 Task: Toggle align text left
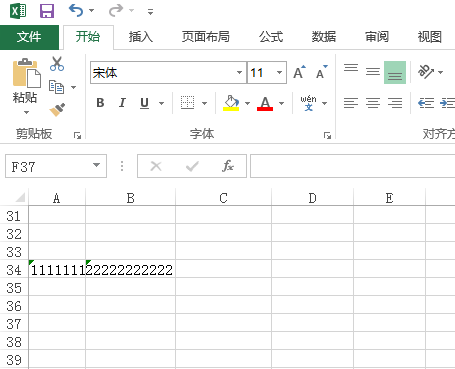351,103
